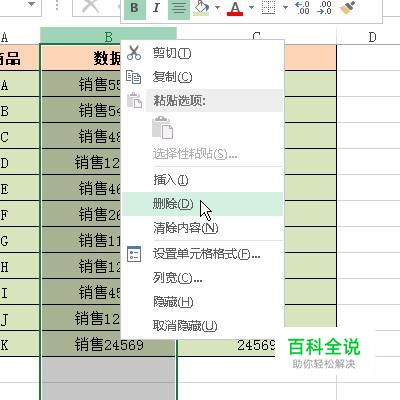Choose 取消隐藏(U) menu entry
400x400 pixels.
coord(203,326)
